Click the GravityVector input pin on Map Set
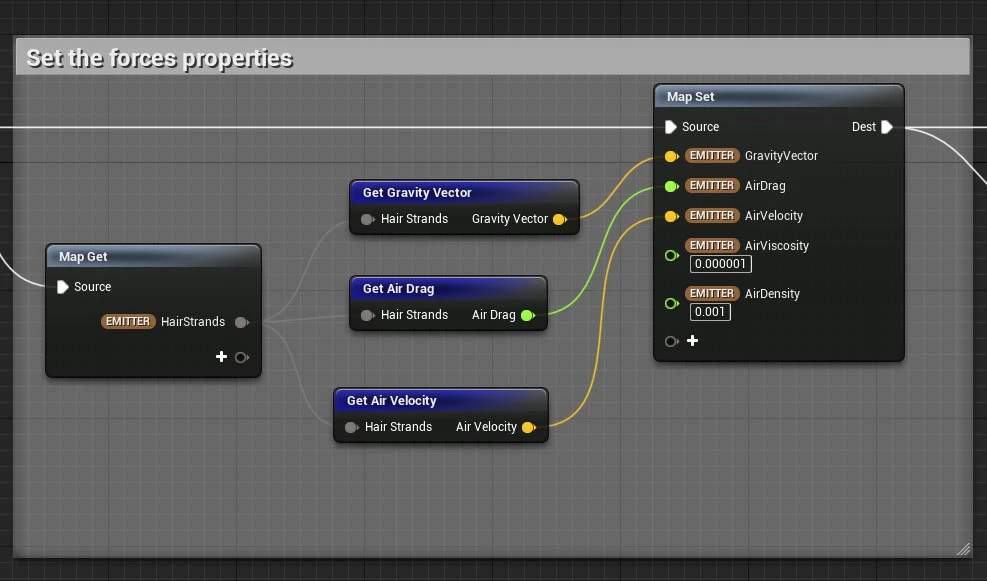 tap(672, 156)
